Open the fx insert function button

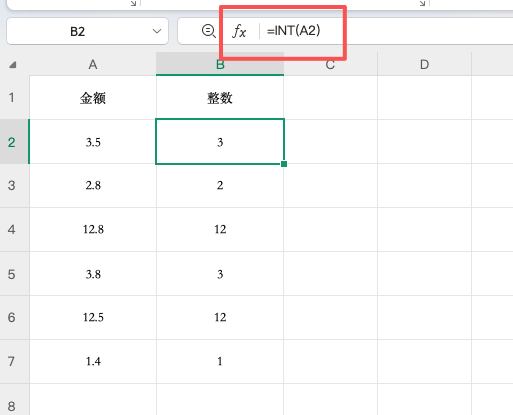pyautogui.click(x=239, y=31)
